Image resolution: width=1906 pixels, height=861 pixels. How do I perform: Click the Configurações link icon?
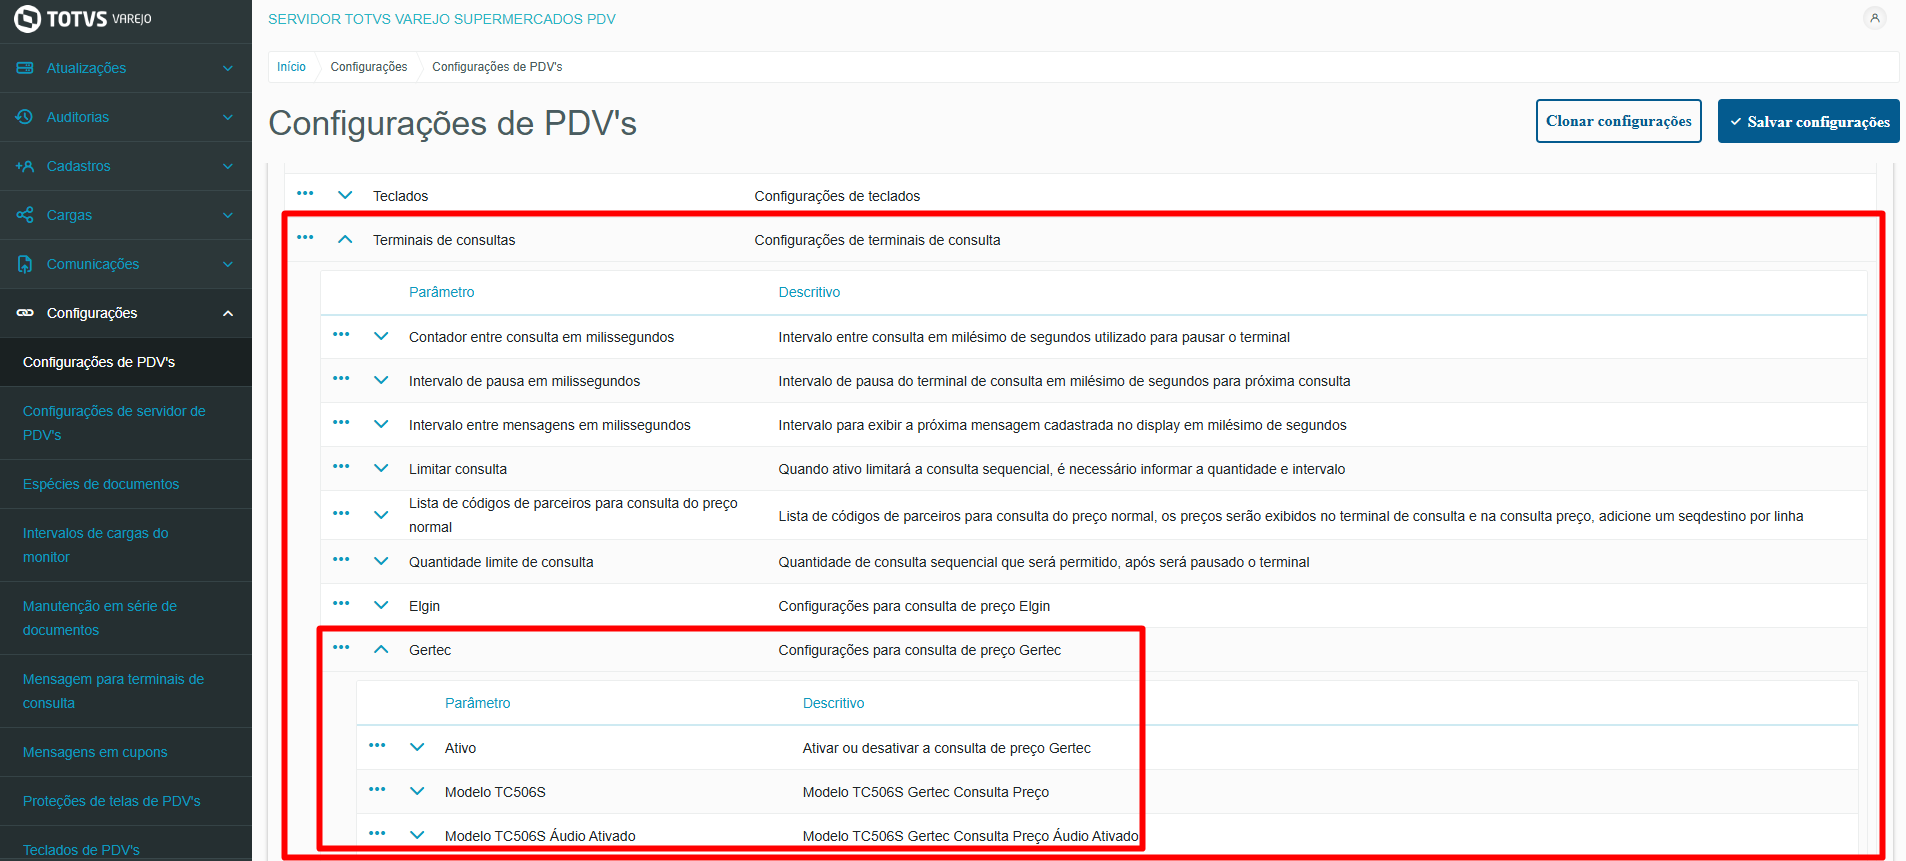tap(25, 313)
